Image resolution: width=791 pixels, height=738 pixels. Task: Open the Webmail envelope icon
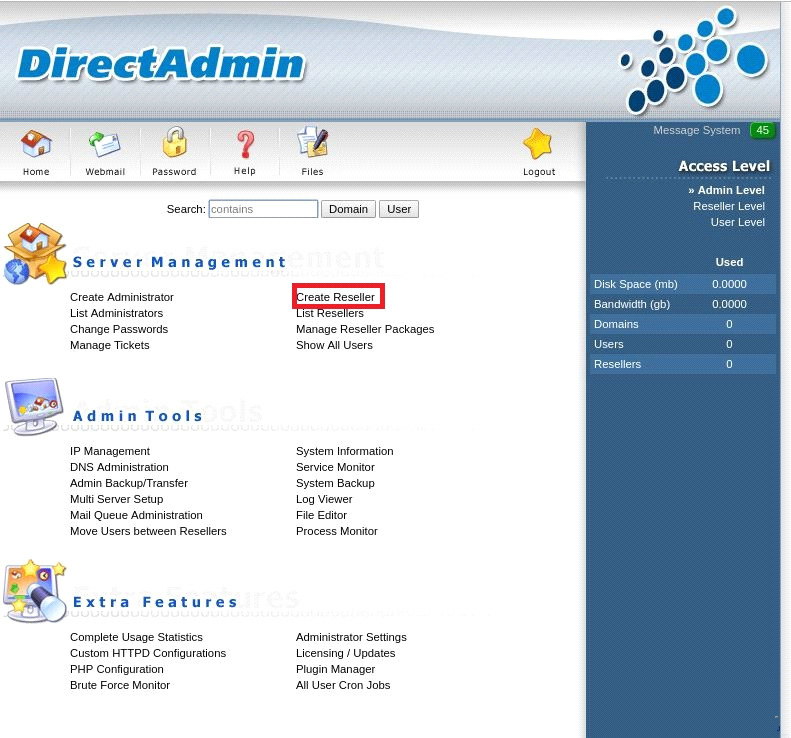click(104, 146)
